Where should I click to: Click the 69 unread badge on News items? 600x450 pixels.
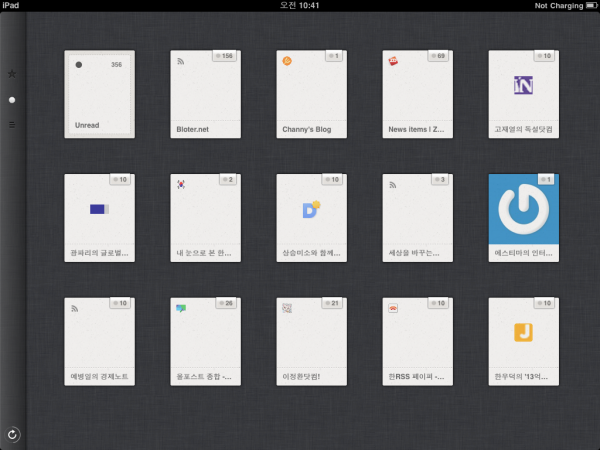pyautogui.click(x=439, y=56)
